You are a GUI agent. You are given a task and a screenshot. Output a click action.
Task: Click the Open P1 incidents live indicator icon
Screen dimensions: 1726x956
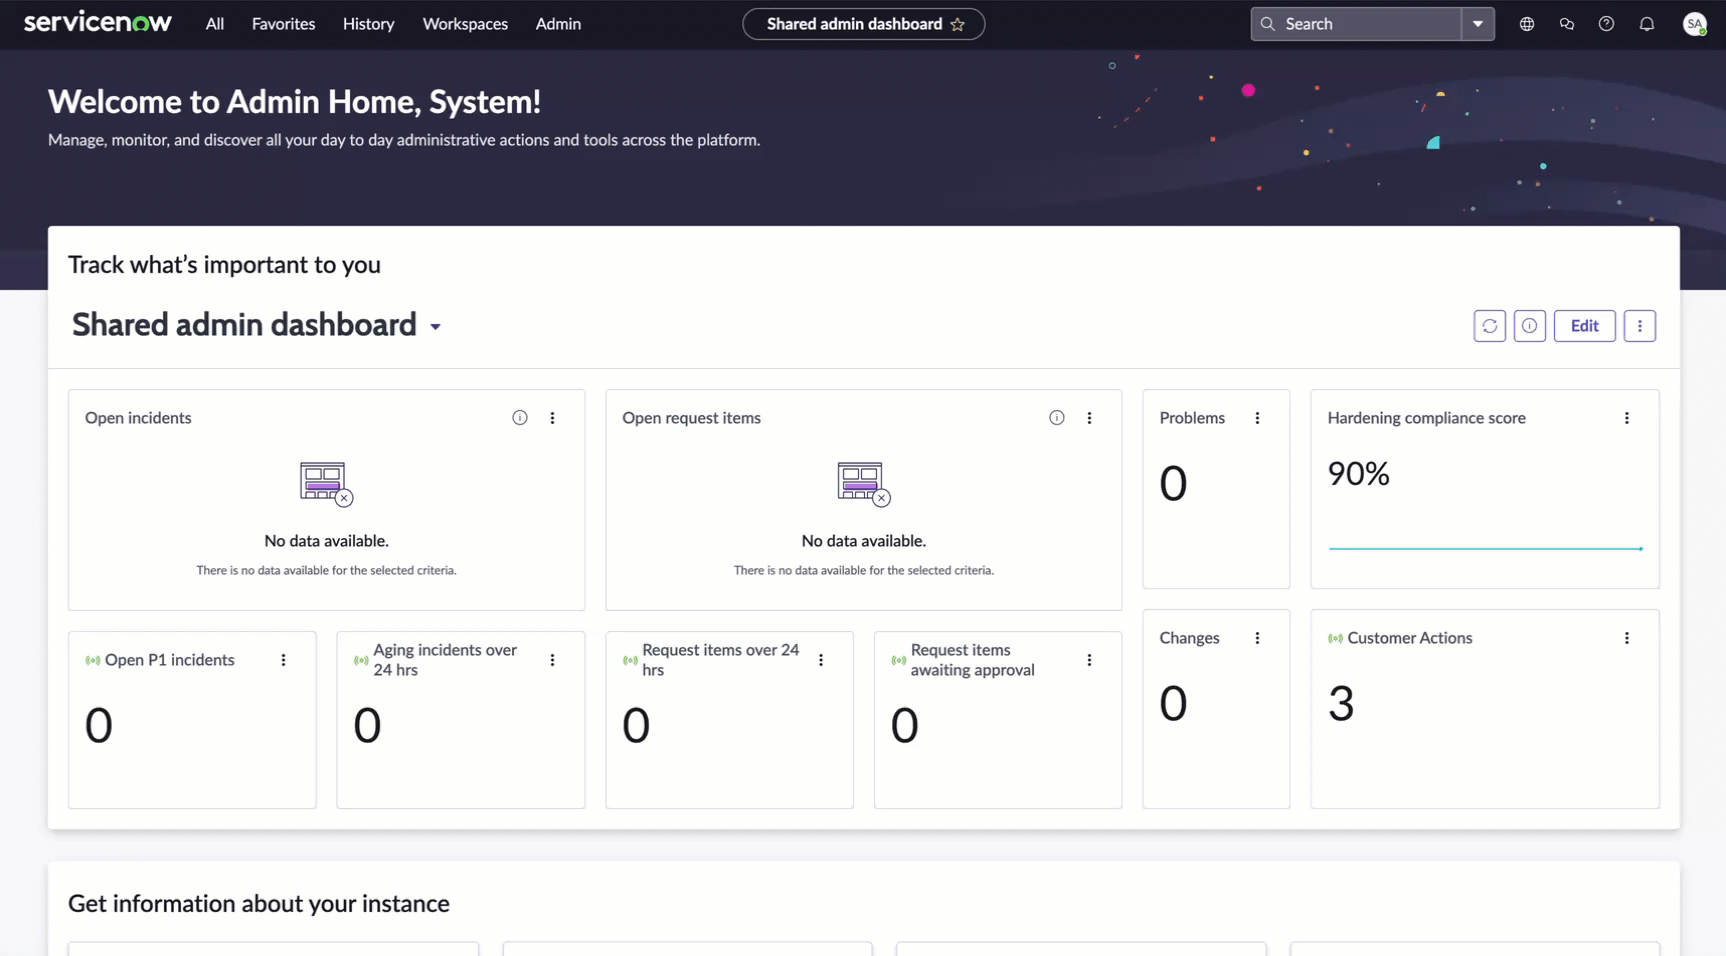93,661
